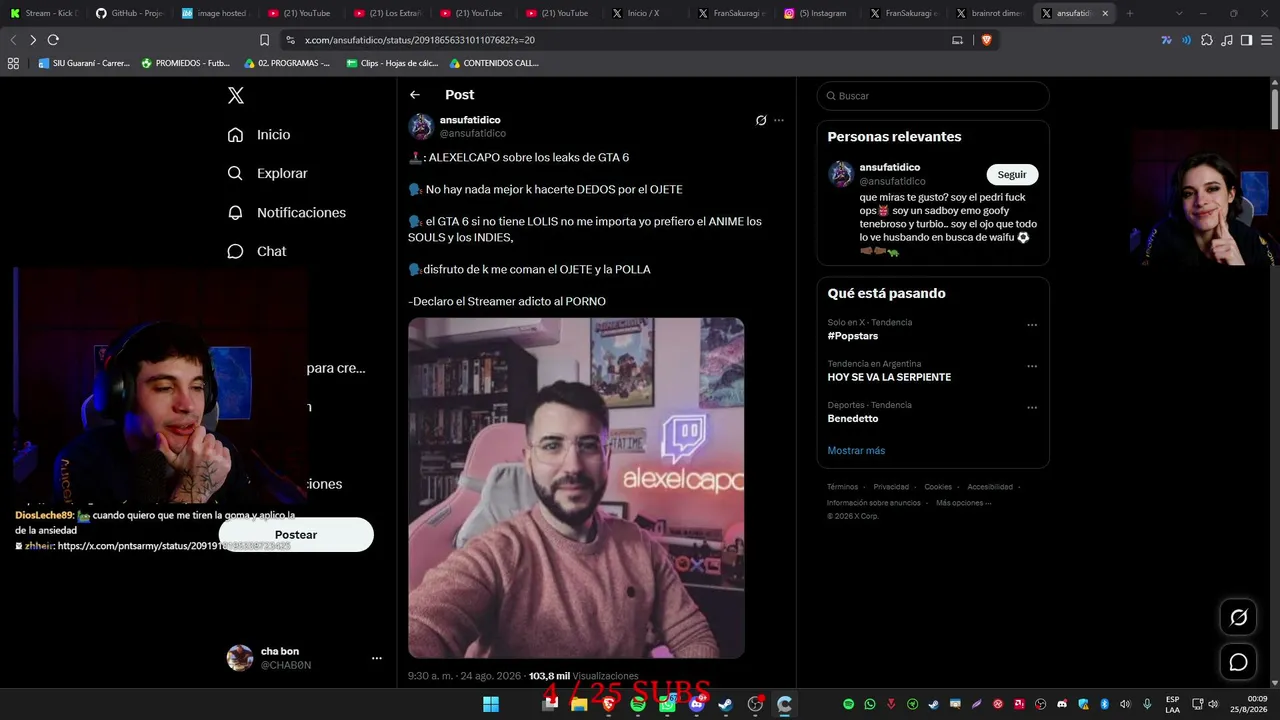Open File Explorer from the taskbar
The height and width of the screenshot is (720, 1280).
click(x=579, y=704)
